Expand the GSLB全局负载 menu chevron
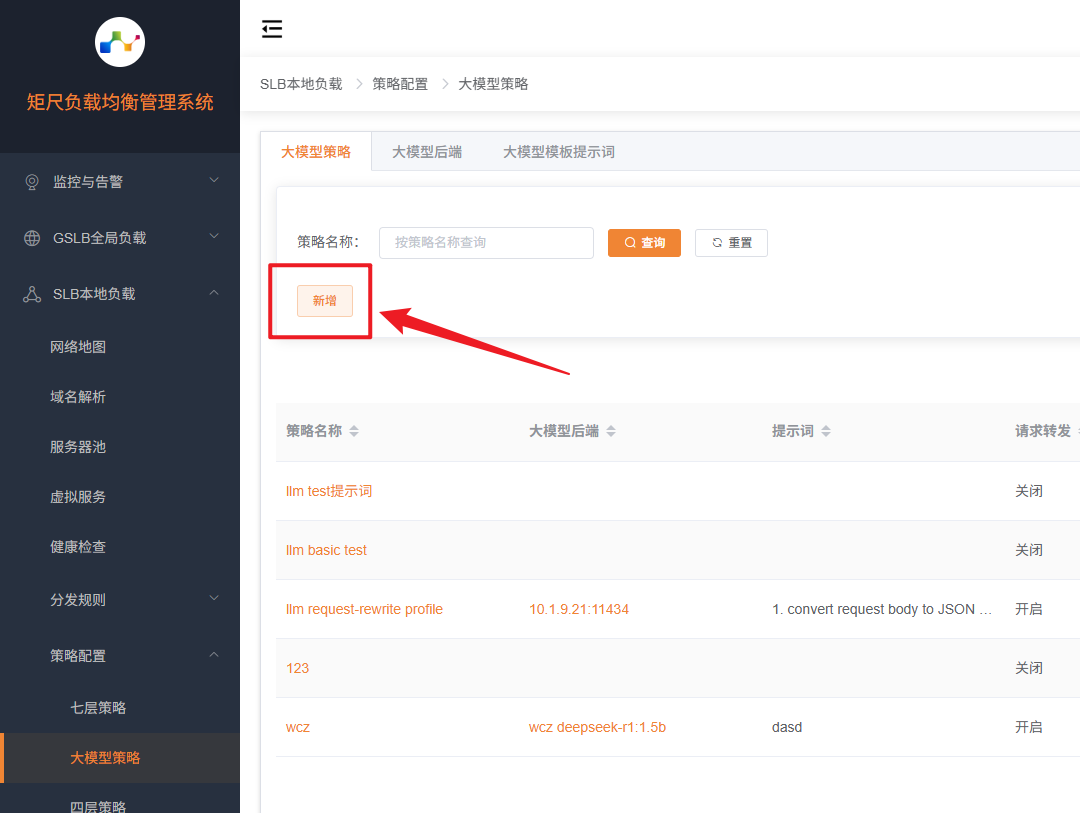Screen dimensions: 1080x813 213,237
